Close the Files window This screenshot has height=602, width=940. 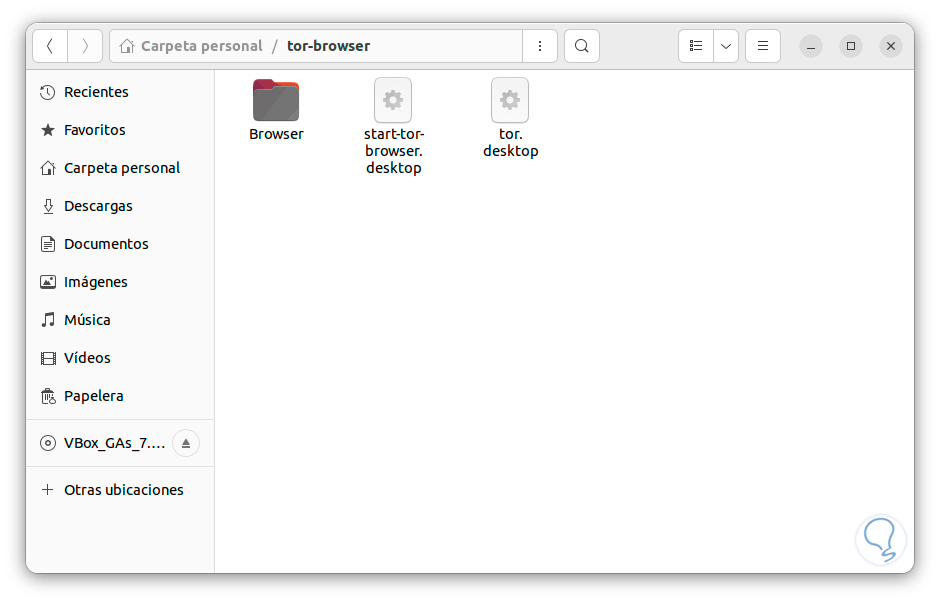pos(891,46)
